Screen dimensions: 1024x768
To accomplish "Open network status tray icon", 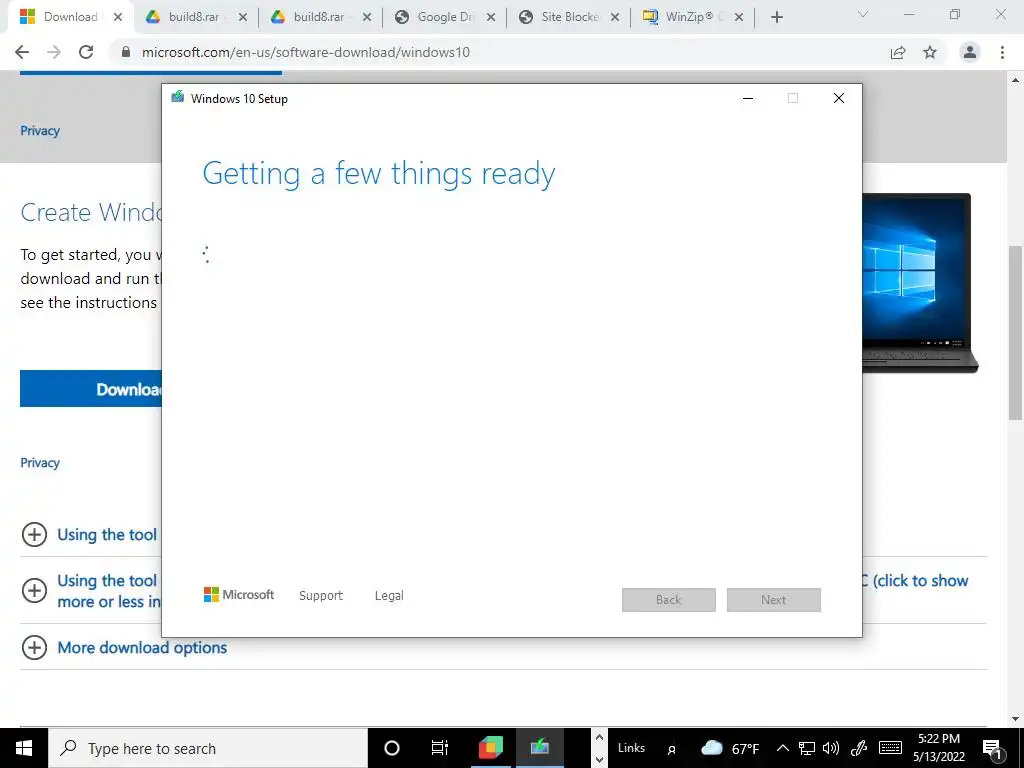I will coord(807,748).
